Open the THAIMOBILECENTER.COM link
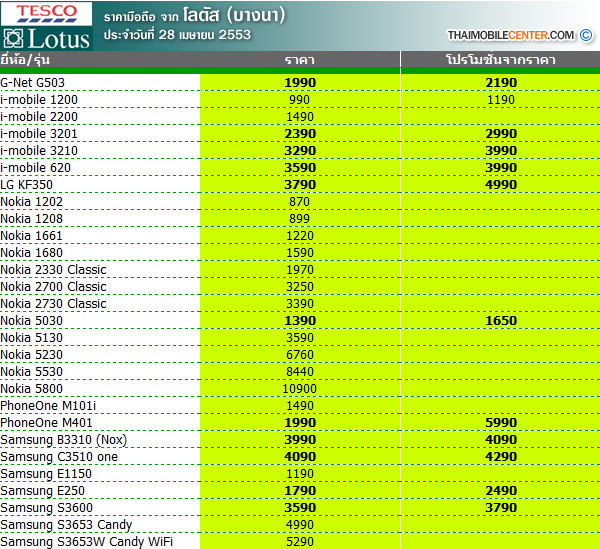The width and height of the screenshot is (600, 549). pos(511,35)
